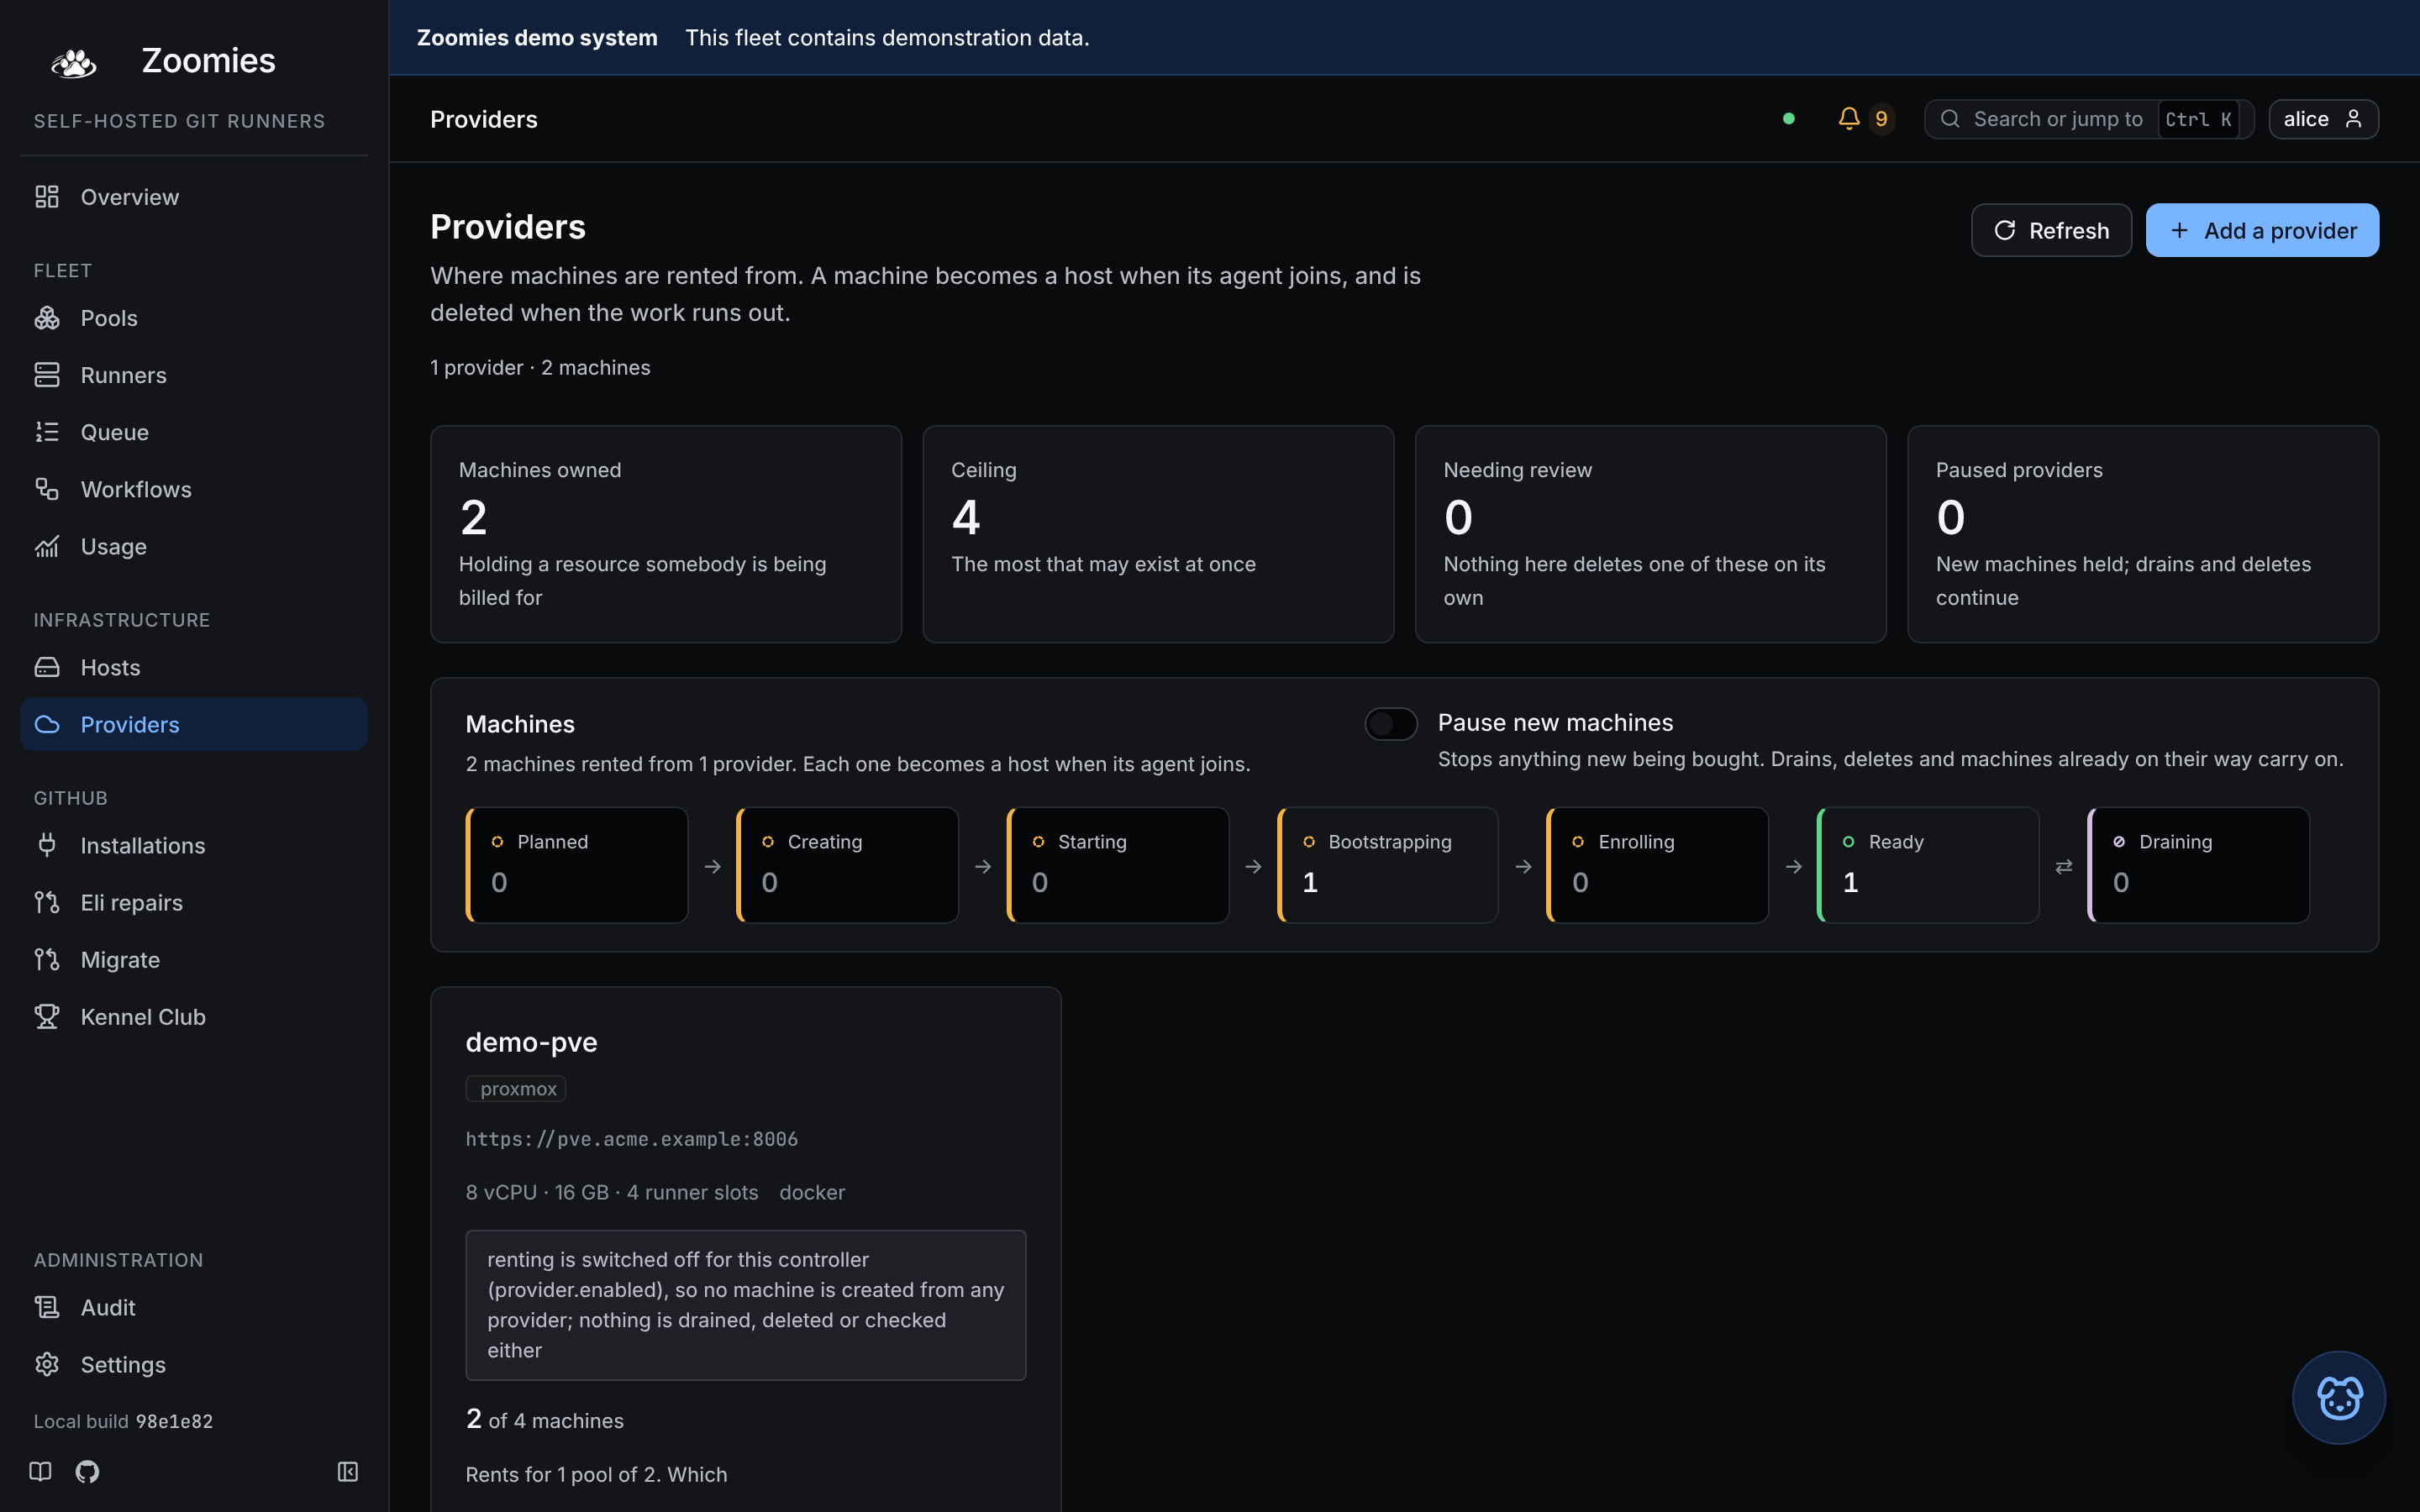Image resolution: width=2420 pixels, height=1512 pixels.
Task: Click the Queue list icon
Action: pos(47,432)
